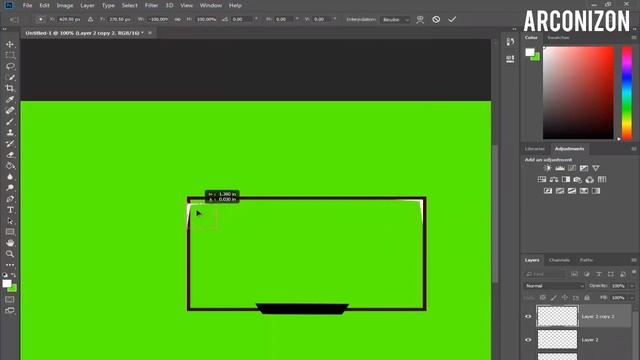Toggle the link width-height proportions button
This screenshot has width=640, height=360.
click(x=178, y=19)
